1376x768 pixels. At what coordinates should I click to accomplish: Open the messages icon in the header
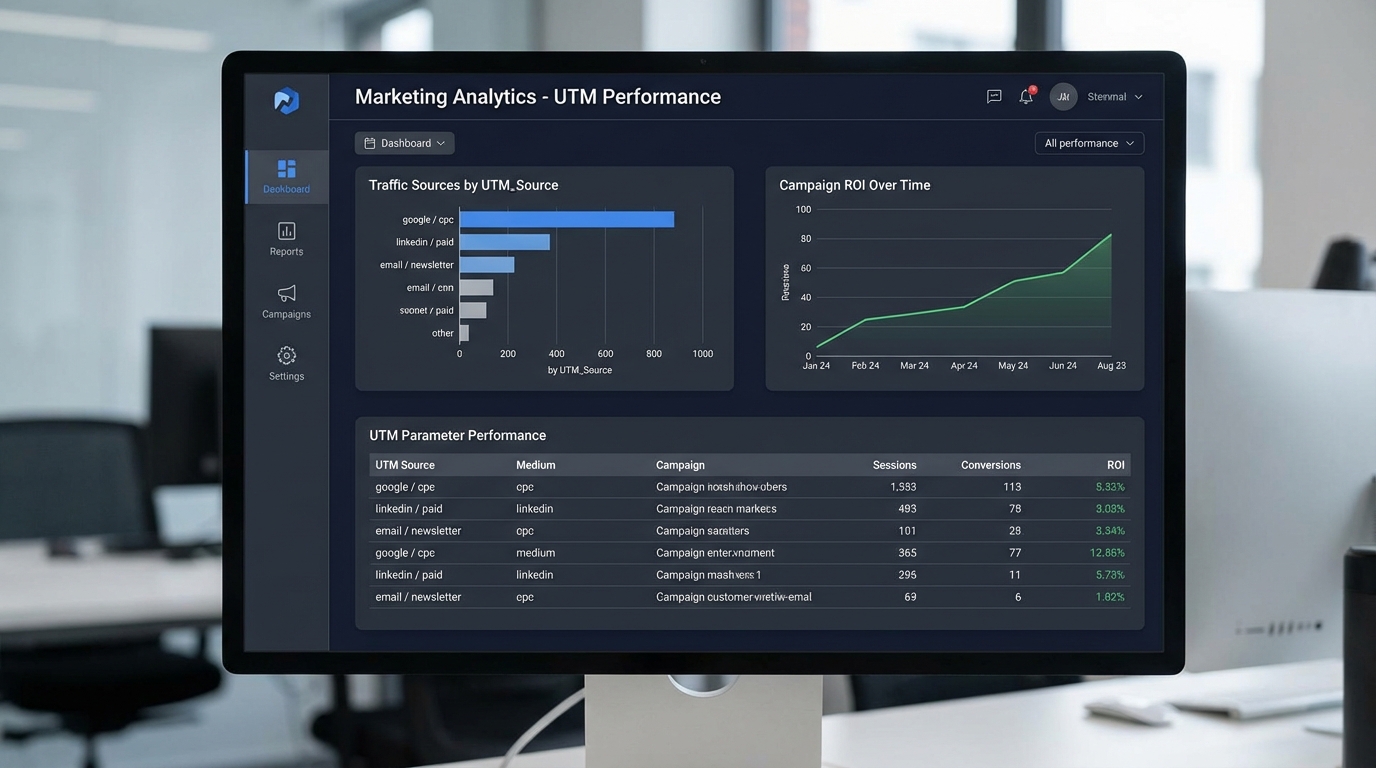click(993, 96)
